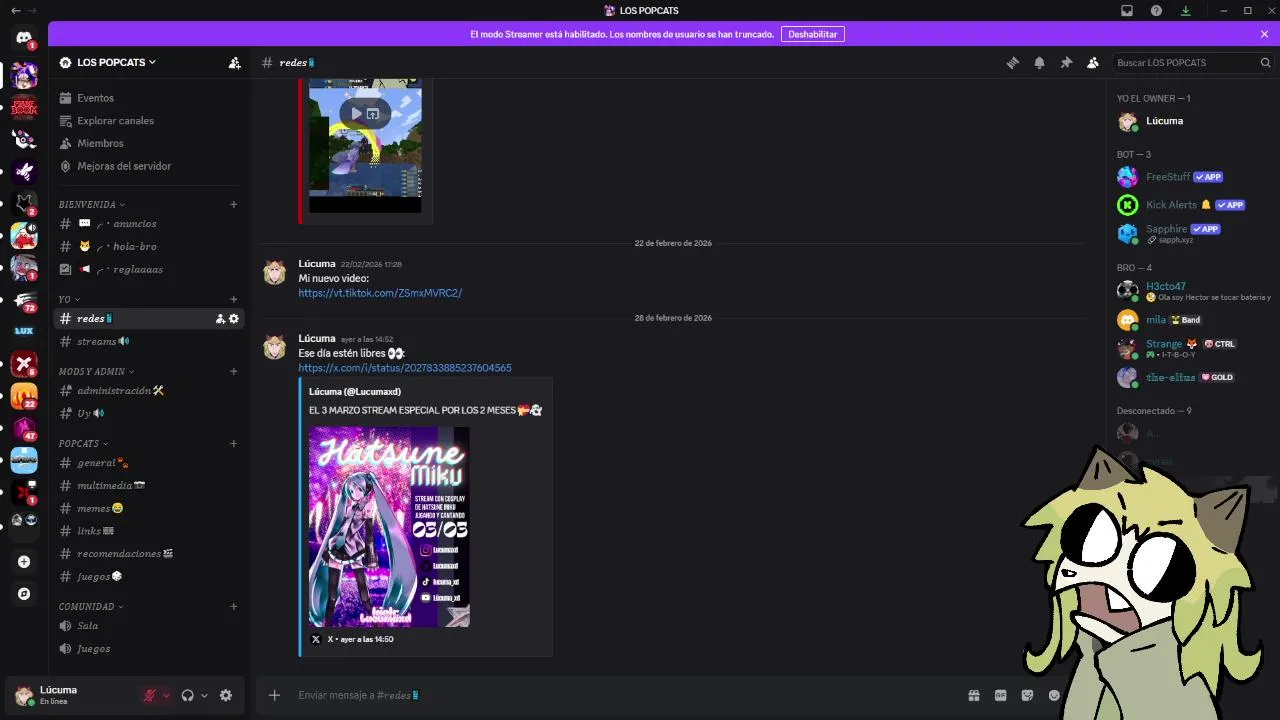Click the green download update icon
1280x720 pixels.
pyautogui.click(x=1185, y=10)
